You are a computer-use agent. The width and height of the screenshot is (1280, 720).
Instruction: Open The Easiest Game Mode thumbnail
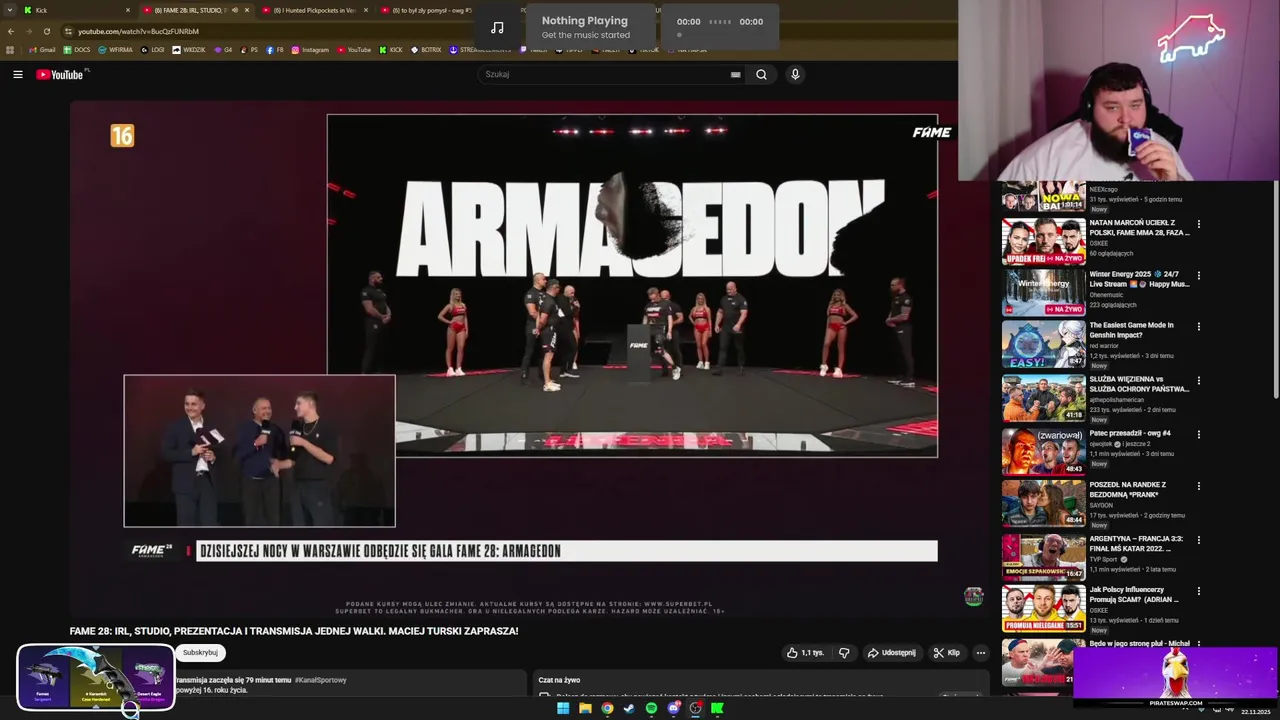coord(1044,345)
